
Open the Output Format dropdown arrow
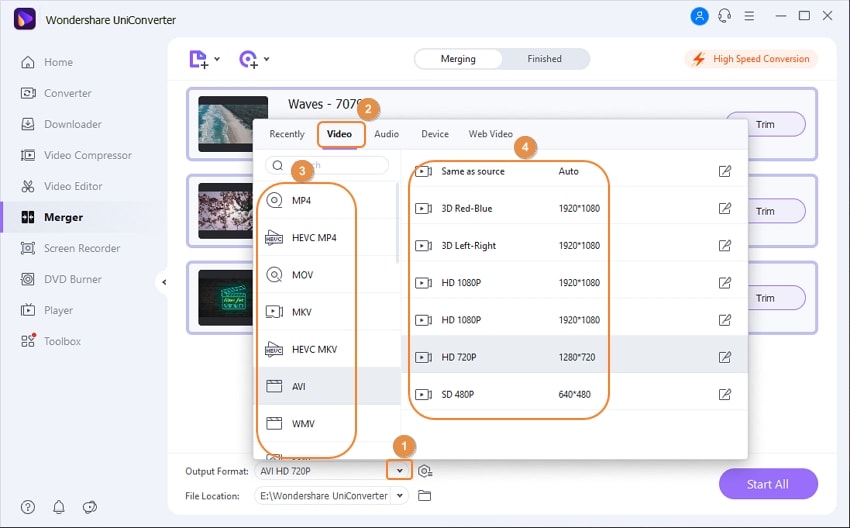[400, 471]
